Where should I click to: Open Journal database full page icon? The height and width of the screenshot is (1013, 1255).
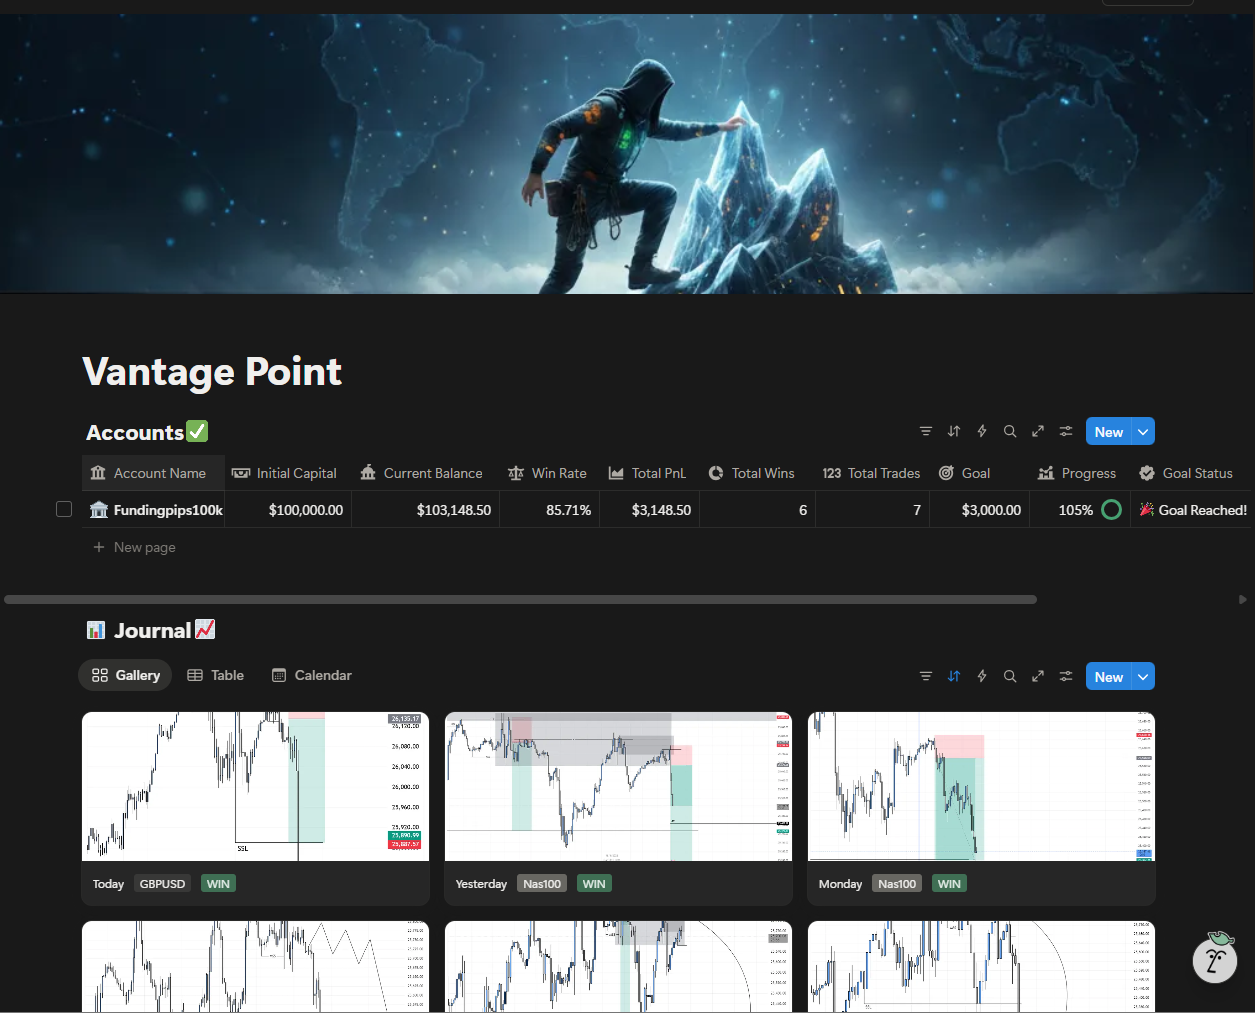(1038, 676)
